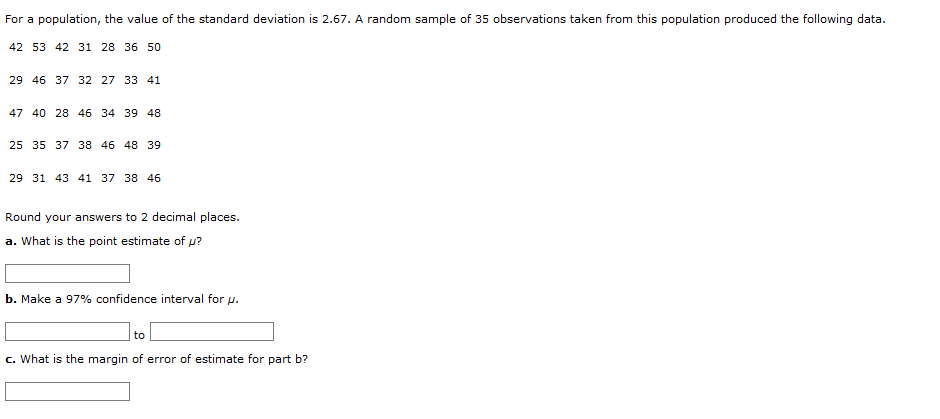Select the confidence interval lower bound field
This screenshot has width=940, height=419.
coord(67,331)
